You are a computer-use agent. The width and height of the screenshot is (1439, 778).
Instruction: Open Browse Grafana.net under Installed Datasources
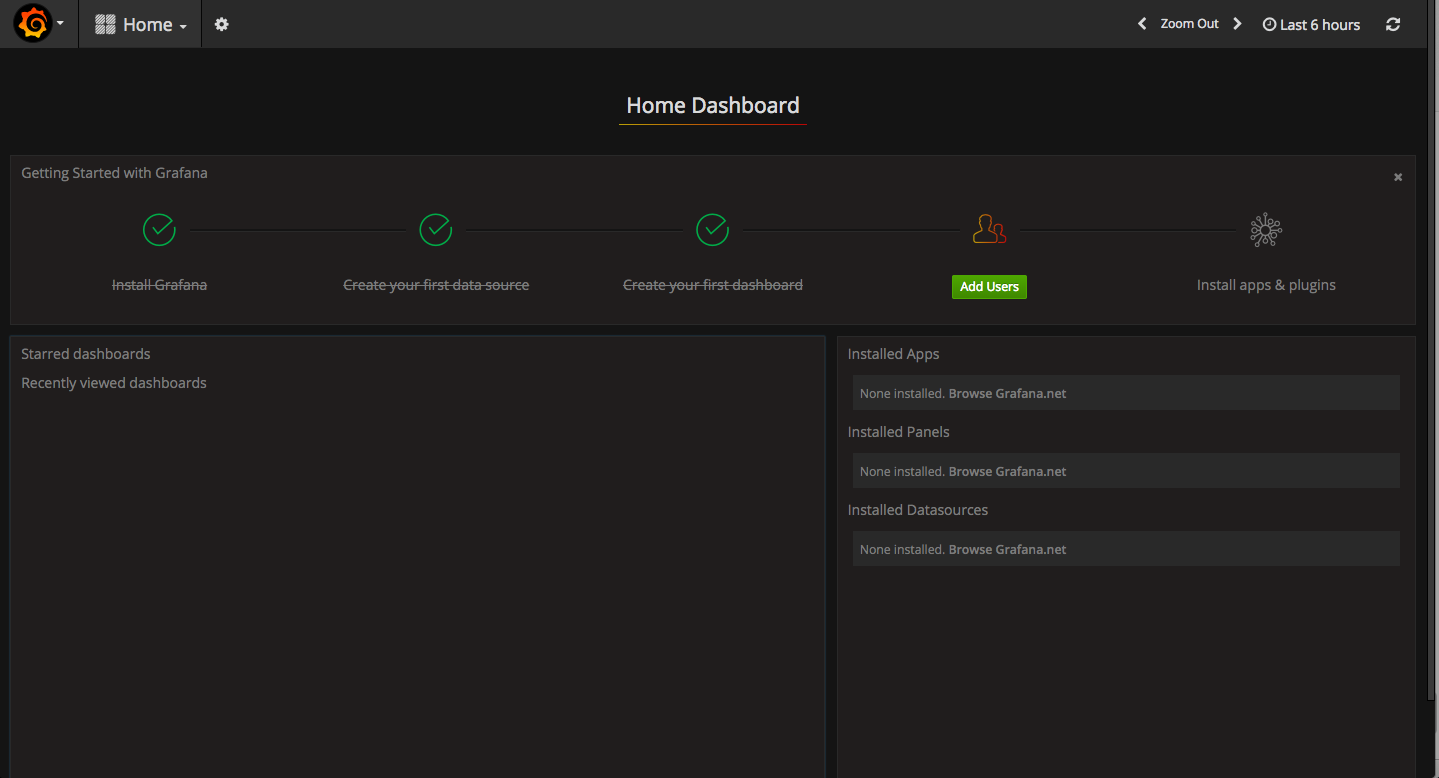1007,550
